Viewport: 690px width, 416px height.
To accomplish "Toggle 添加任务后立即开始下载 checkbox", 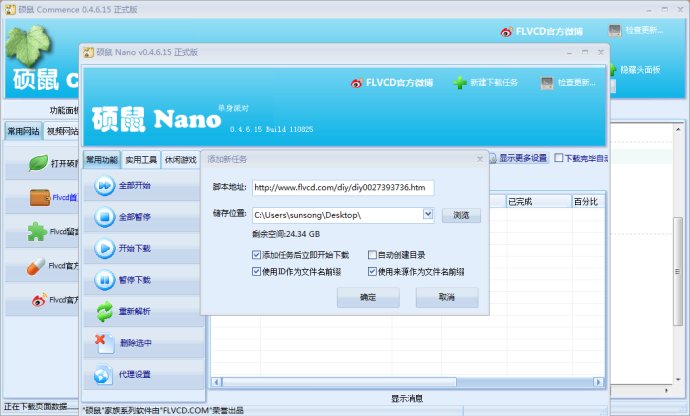I will tap(257, 255).
